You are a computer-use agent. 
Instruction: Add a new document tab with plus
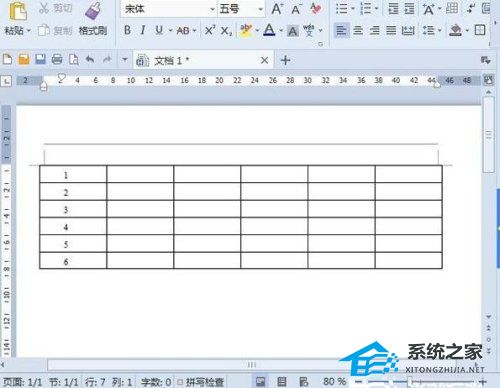(285, 60)
